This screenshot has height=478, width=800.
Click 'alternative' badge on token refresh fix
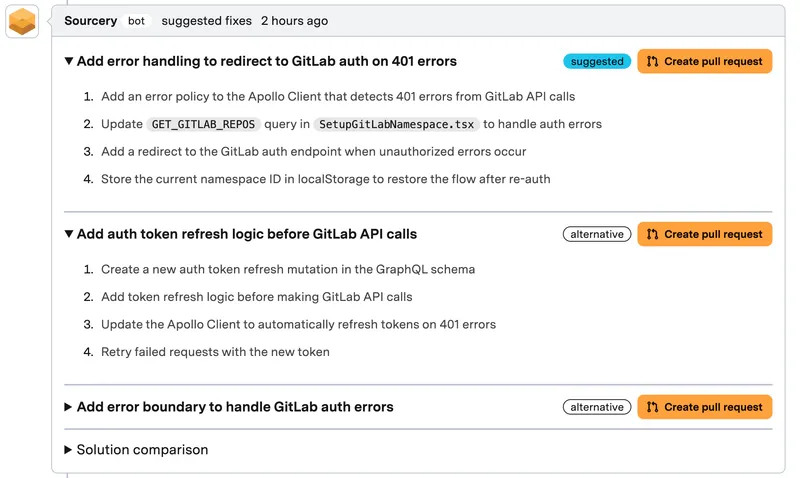tap(597, 234)
